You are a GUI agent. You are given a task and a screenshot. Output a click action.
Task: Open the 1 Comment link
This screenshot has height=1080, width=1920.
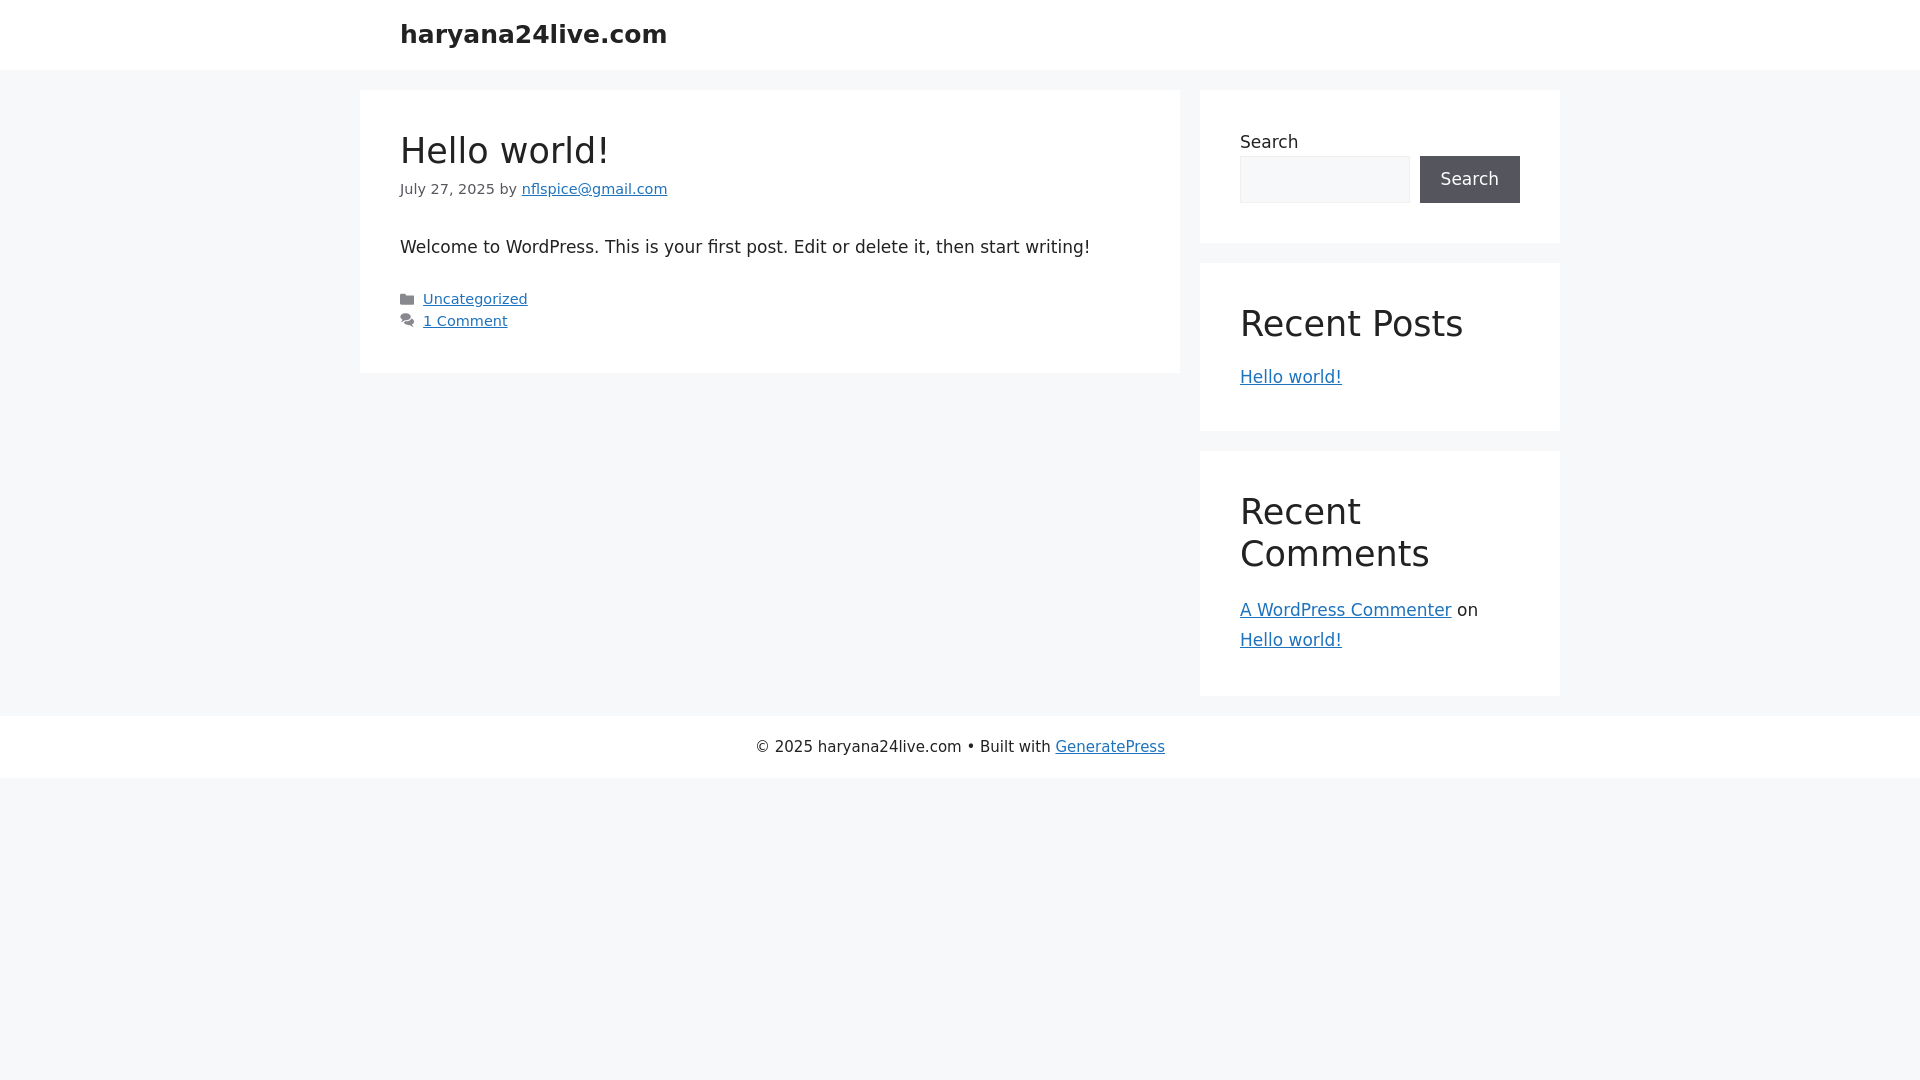pyautogui.click(x=465, y=321)
